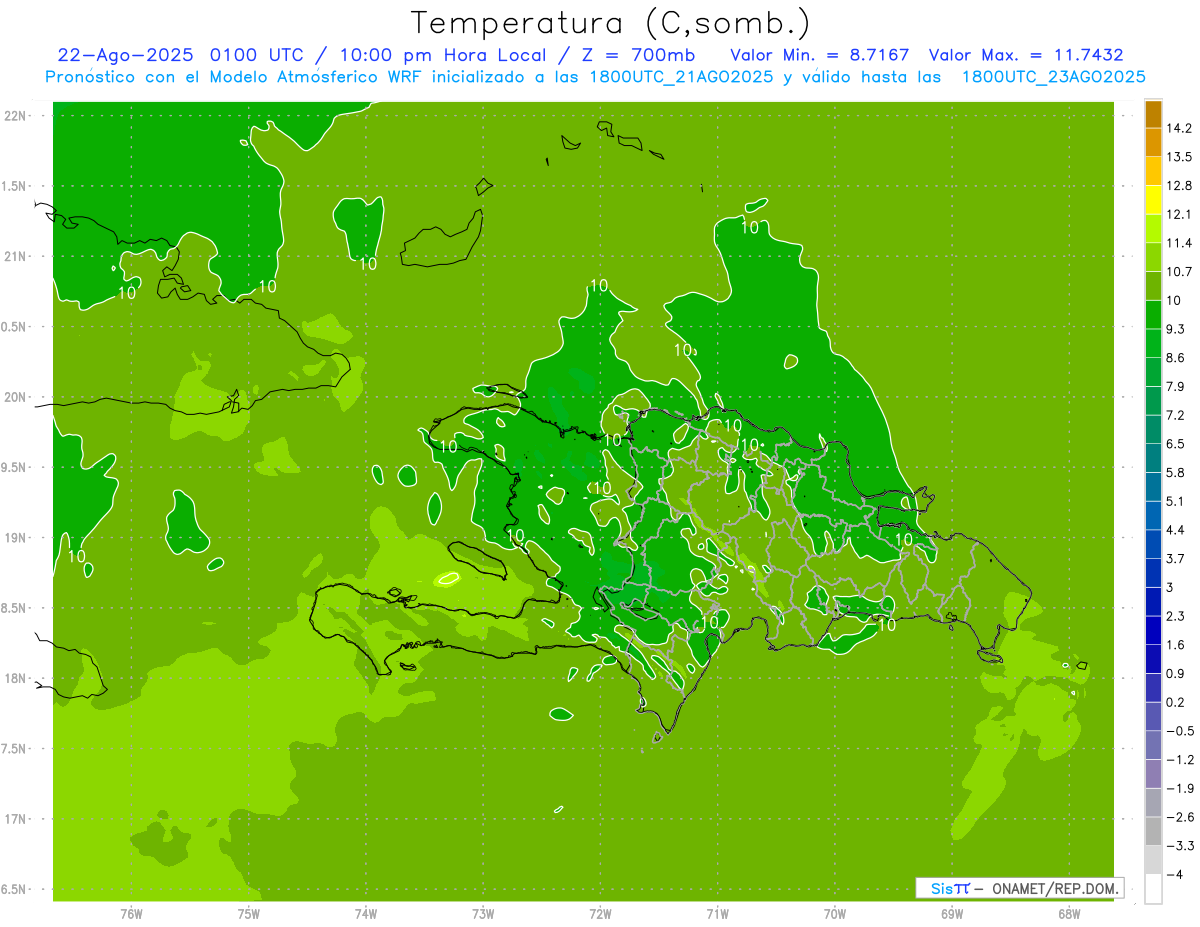This screenshot has height=927, width=1200.
Task: Click the legend swatch between 9.3 and 10
Action: (x=1153, y=315)
